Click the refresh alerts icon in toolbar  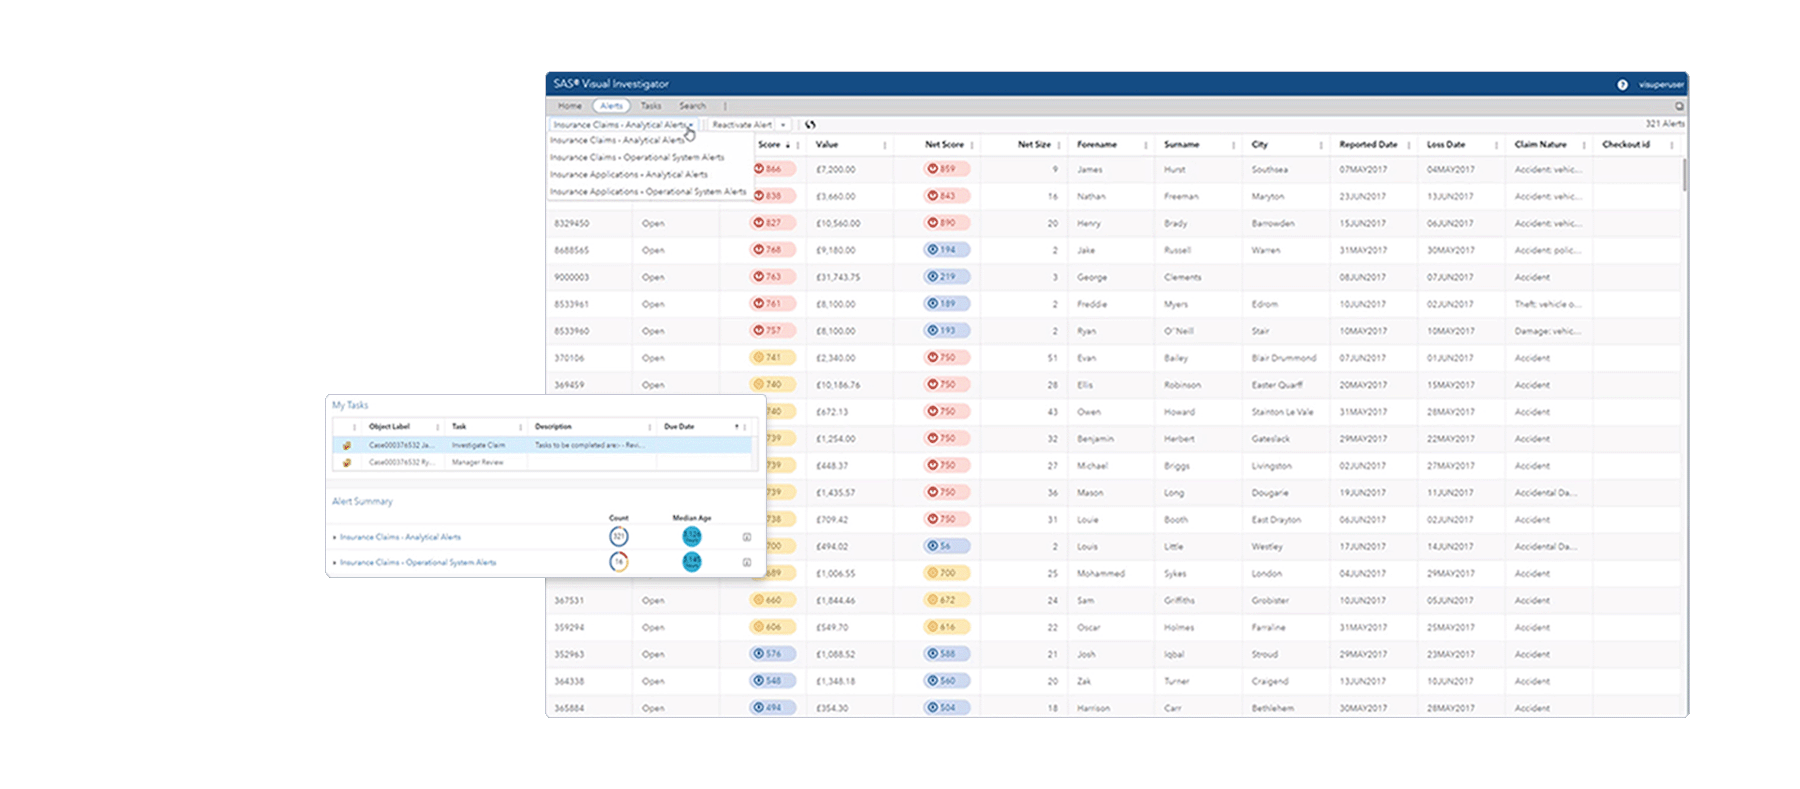810,125
